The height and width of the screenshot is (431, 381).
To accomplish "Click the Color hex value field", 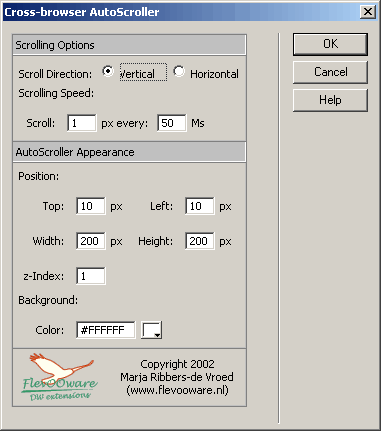I will click(x=106, y=330).
